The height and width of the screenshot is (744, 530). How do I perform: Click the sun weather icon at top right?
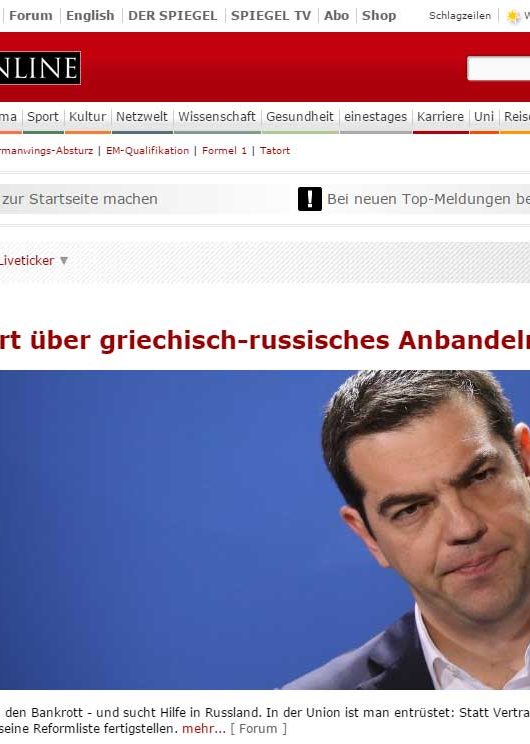pyautogui.click(x=513, y=17)
